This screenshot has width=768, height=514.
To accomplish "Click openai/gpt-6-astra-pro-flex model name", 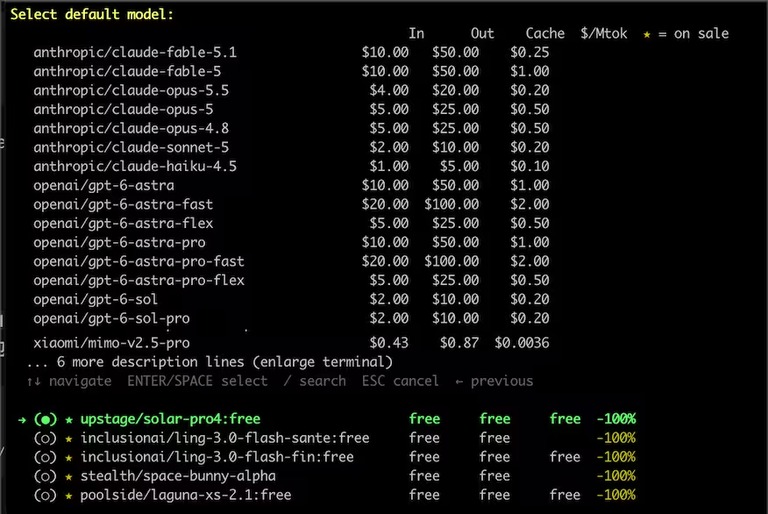I will click(139, 280).
